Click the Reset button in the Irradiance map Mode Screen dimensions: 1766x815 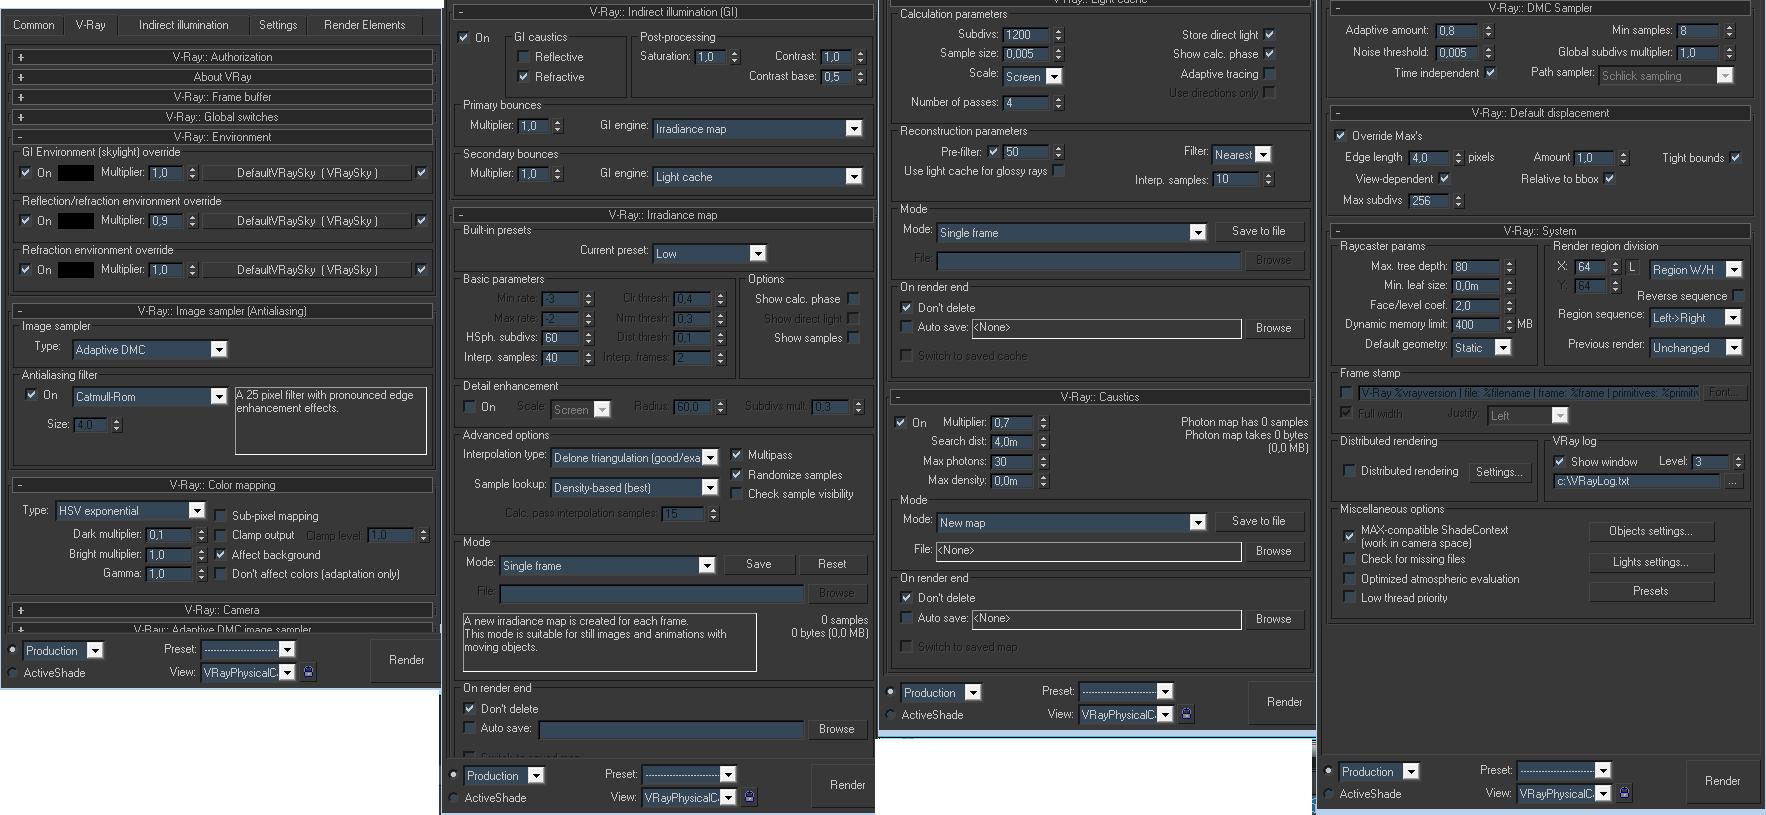click(832, 564)
